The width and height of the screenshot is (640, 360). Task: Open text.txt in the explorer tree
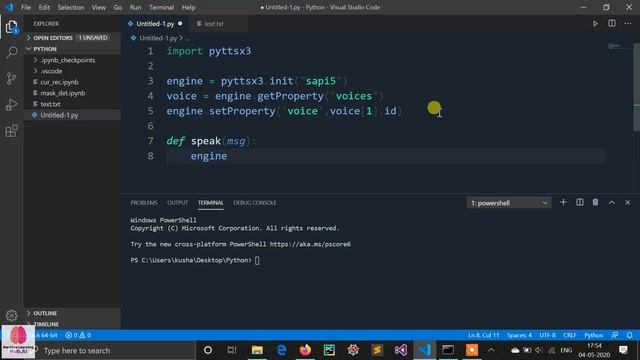(72, 104)
